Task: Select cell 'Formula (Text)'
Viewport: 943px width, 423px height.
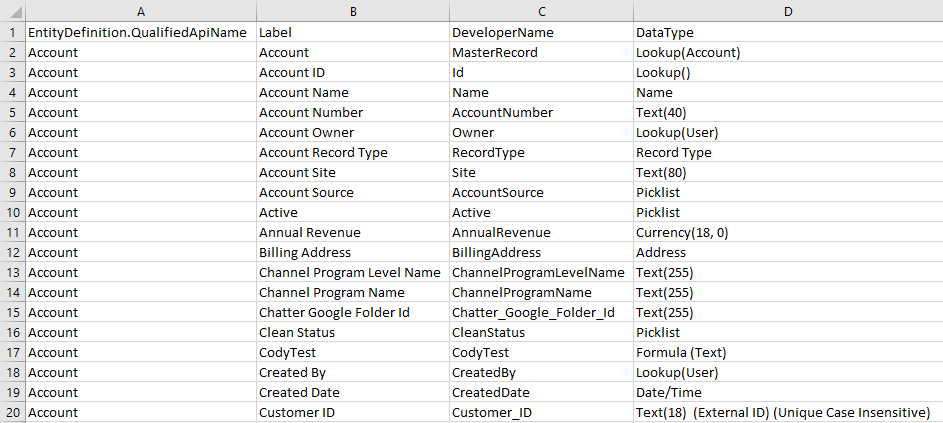Action: click(788, 353)
